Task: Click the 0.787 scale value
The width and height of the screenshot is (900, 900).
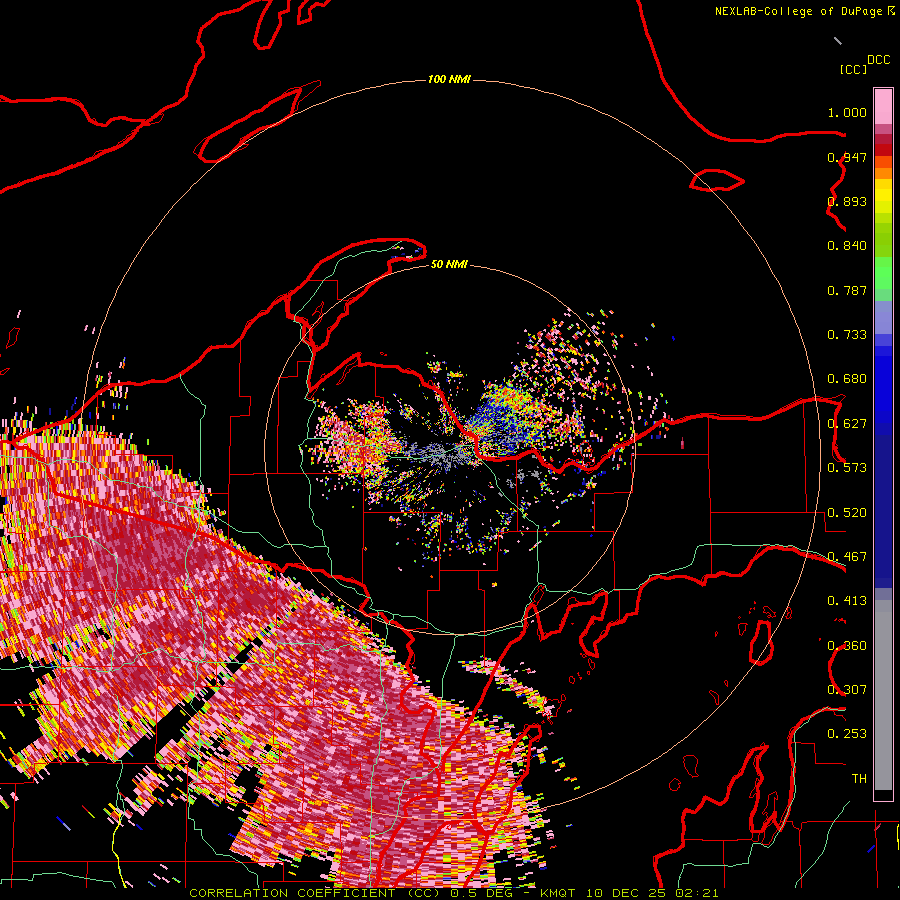Action: 847,290
